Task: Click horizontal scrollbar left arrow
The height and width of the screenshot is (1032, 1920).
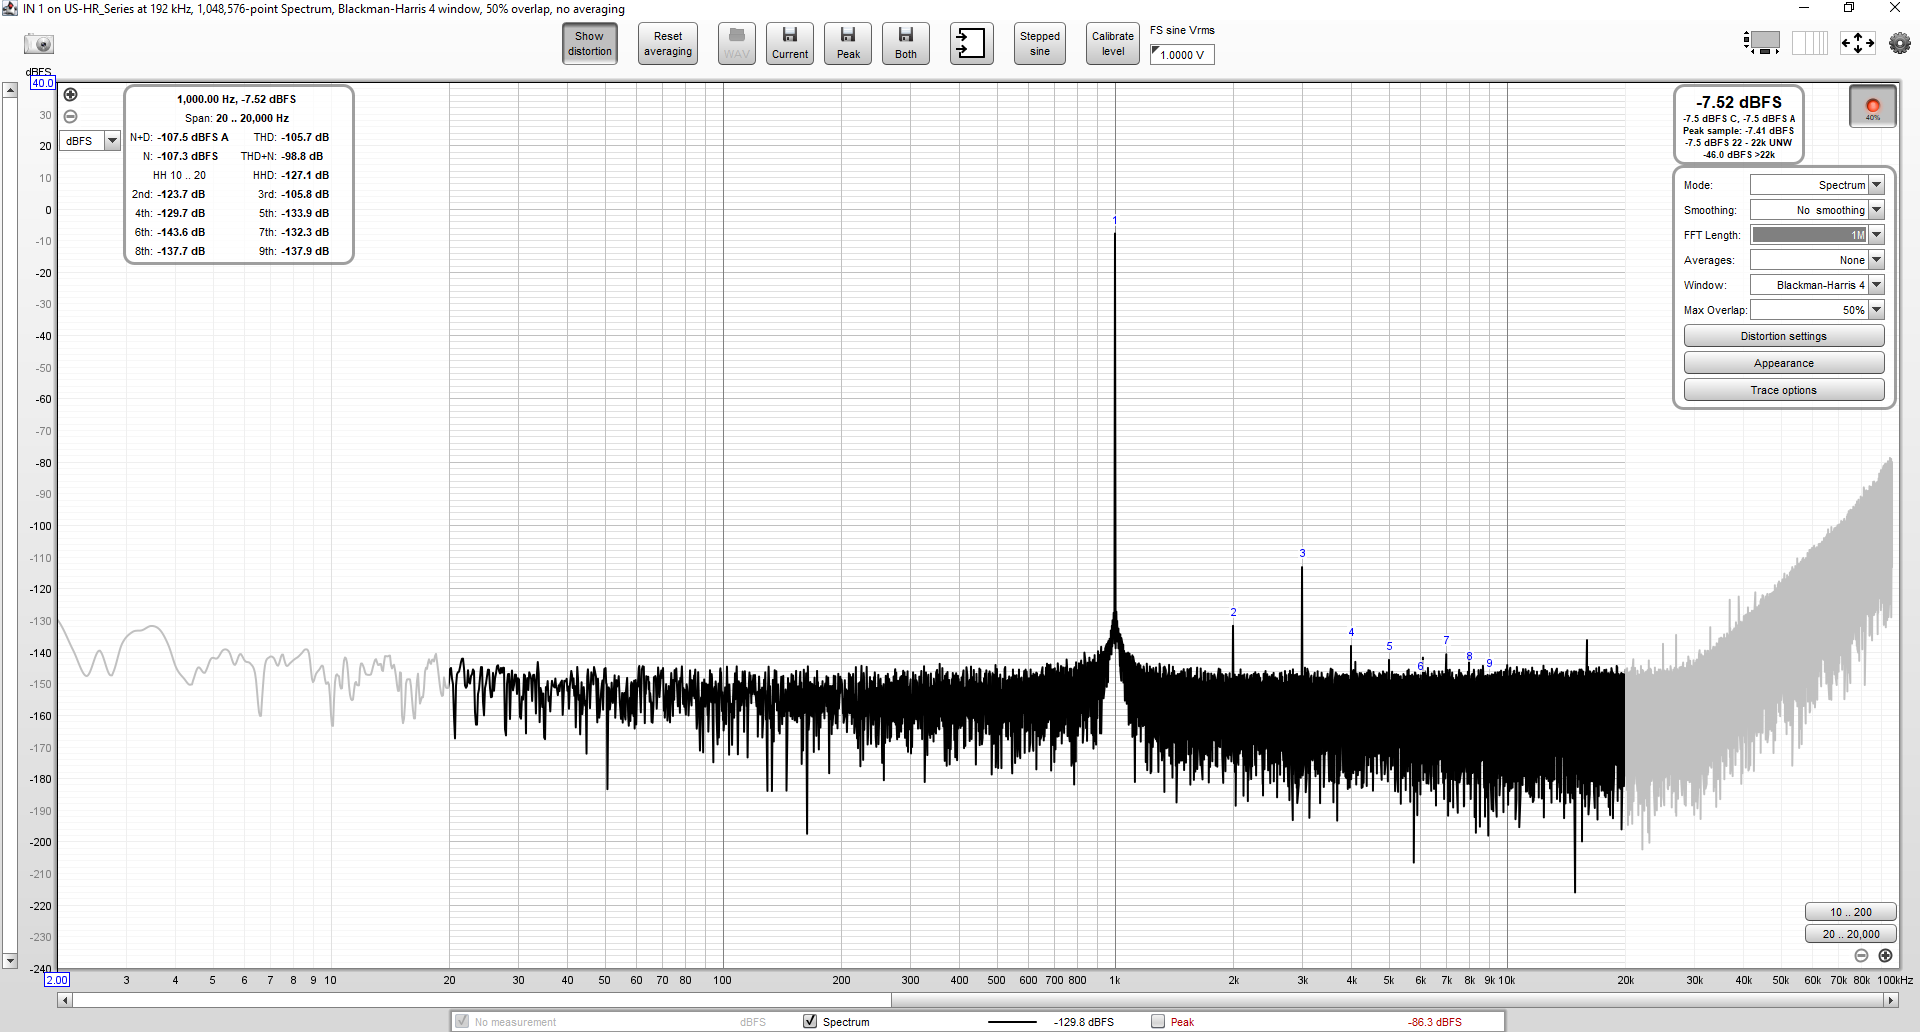Action: click(65, 1000)
